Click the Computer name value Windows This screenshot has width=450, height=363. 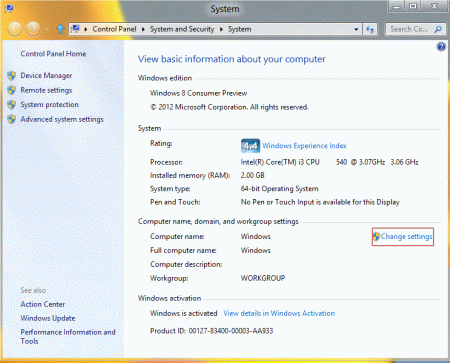(x=256, y=236)
